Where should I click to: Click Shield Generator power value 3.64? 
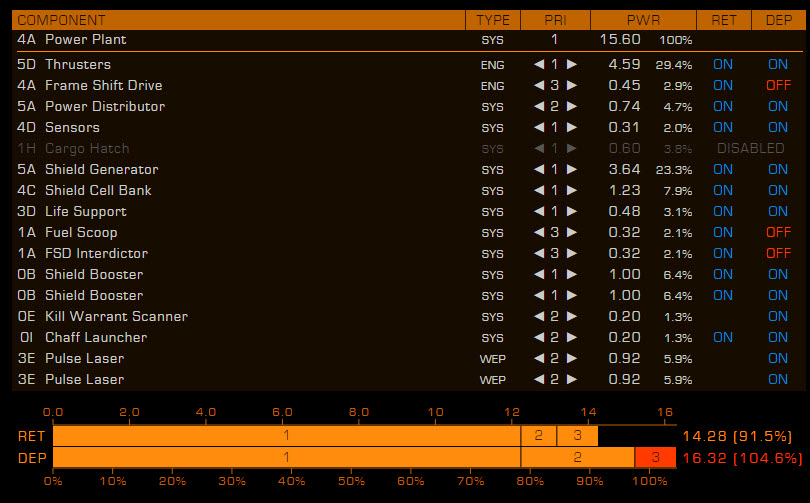click(624, 169)
